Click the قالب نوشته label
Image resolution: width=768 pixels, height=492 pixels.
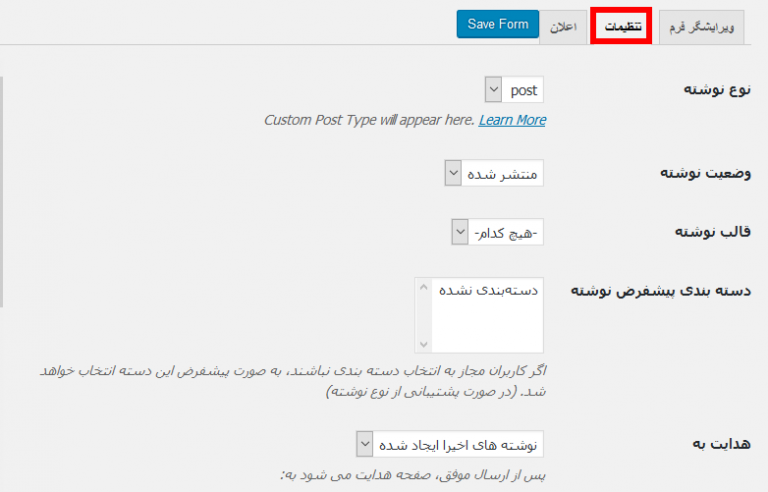713,231
